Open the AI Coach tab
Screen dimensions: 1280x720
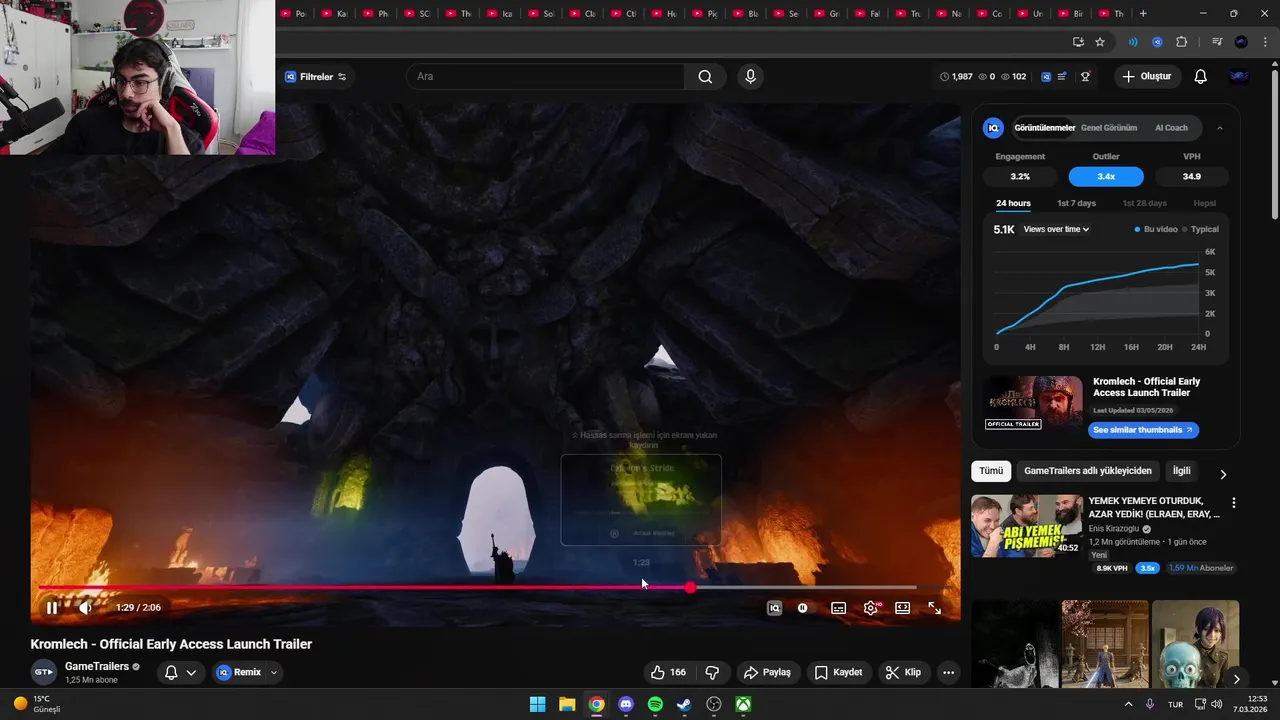point(1171,128)
